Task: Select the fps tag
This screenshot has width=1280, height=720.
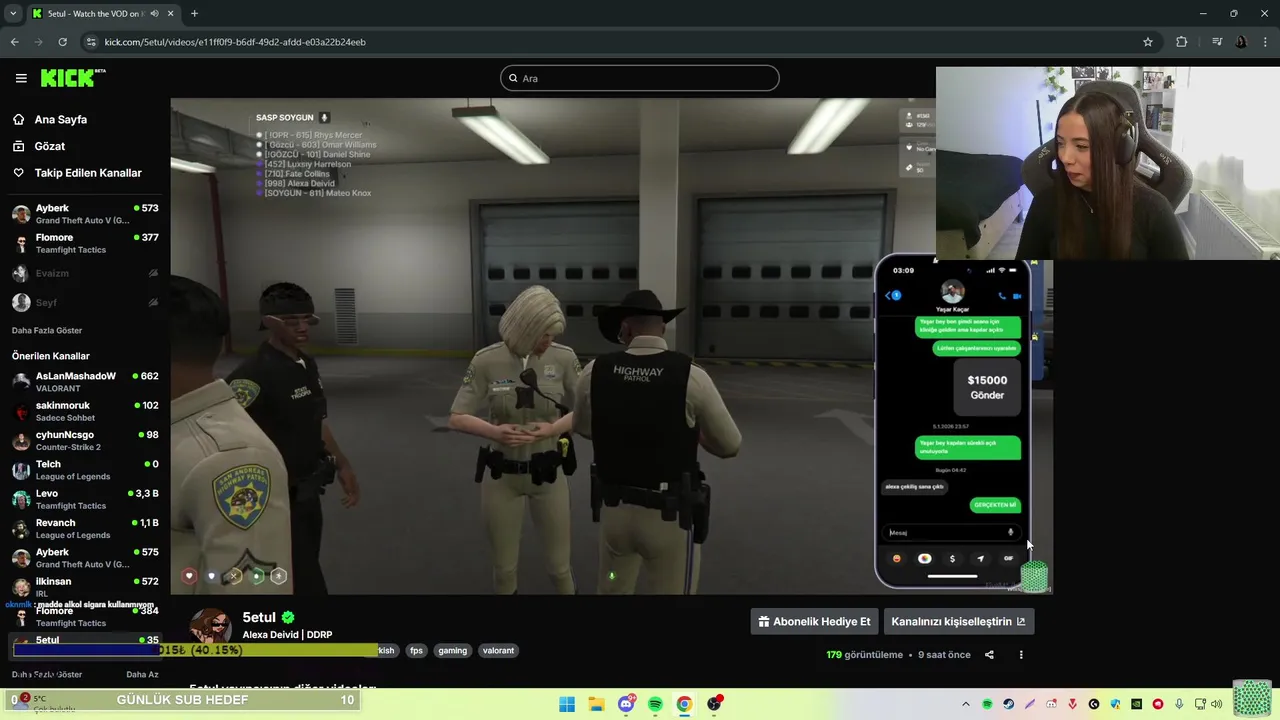Action: [x=416, y=650]
